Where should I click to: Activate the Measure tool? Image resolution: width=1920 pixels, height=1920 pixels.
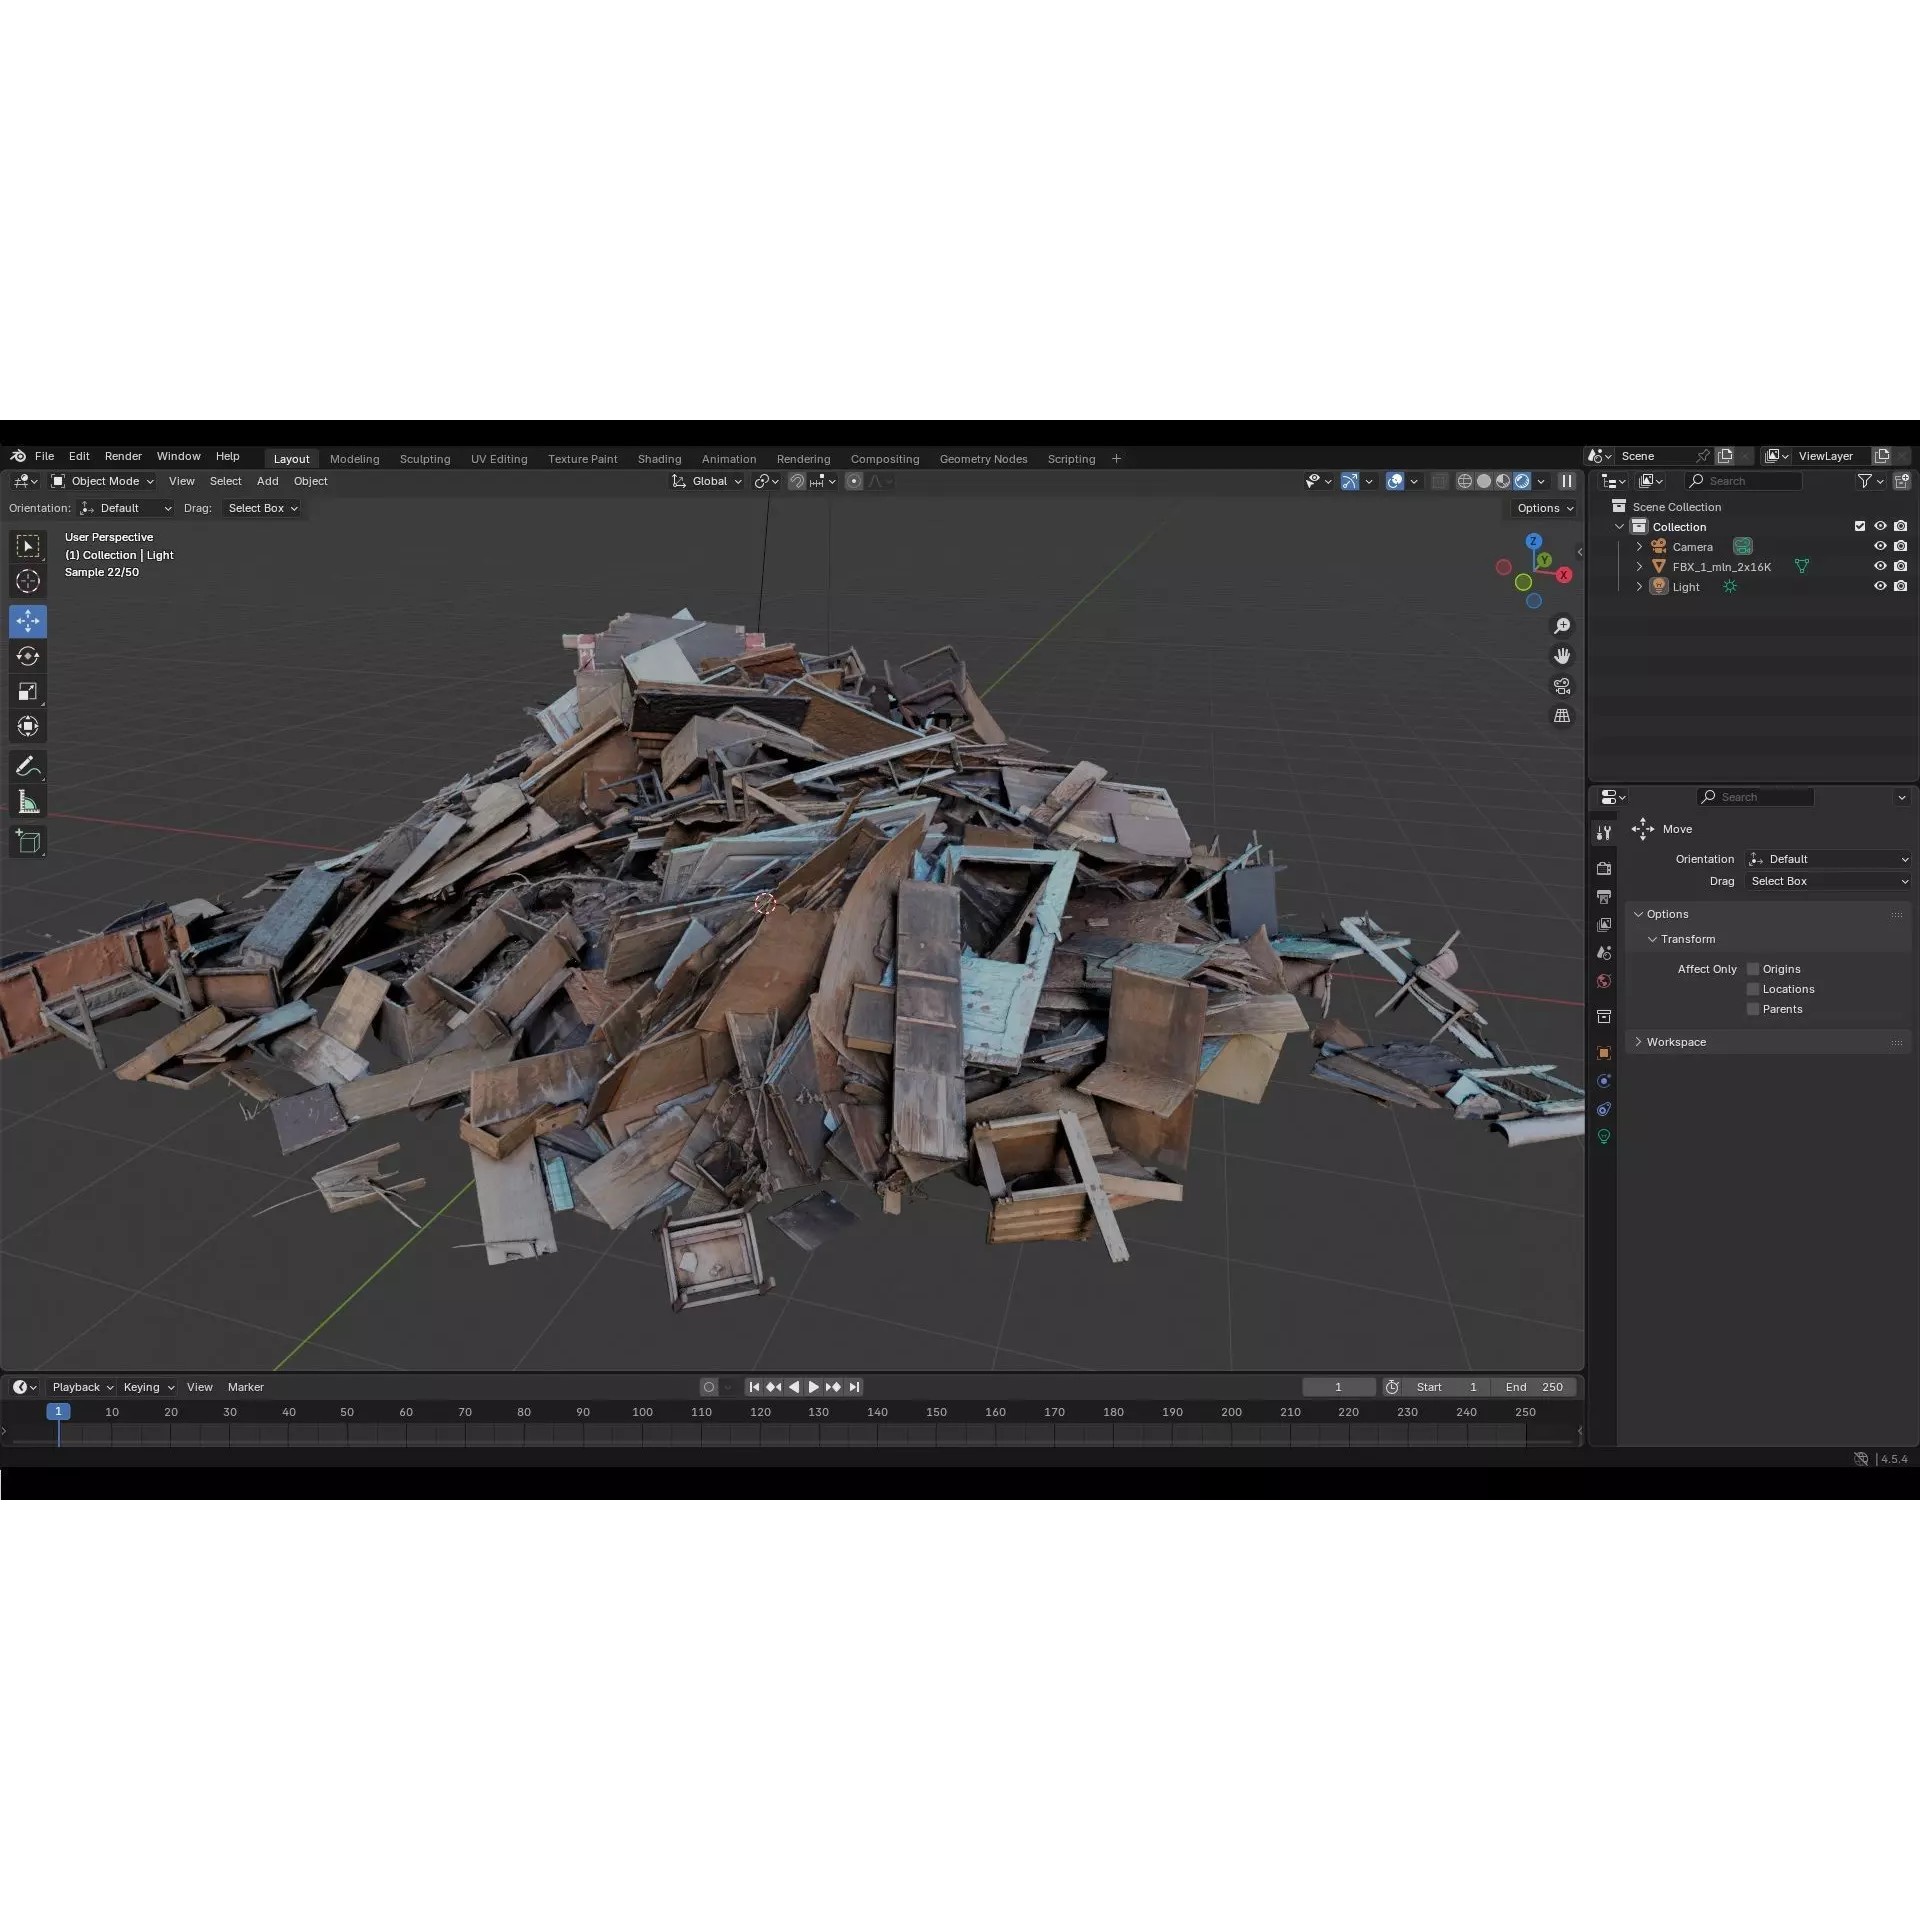(x=28, y=801)
